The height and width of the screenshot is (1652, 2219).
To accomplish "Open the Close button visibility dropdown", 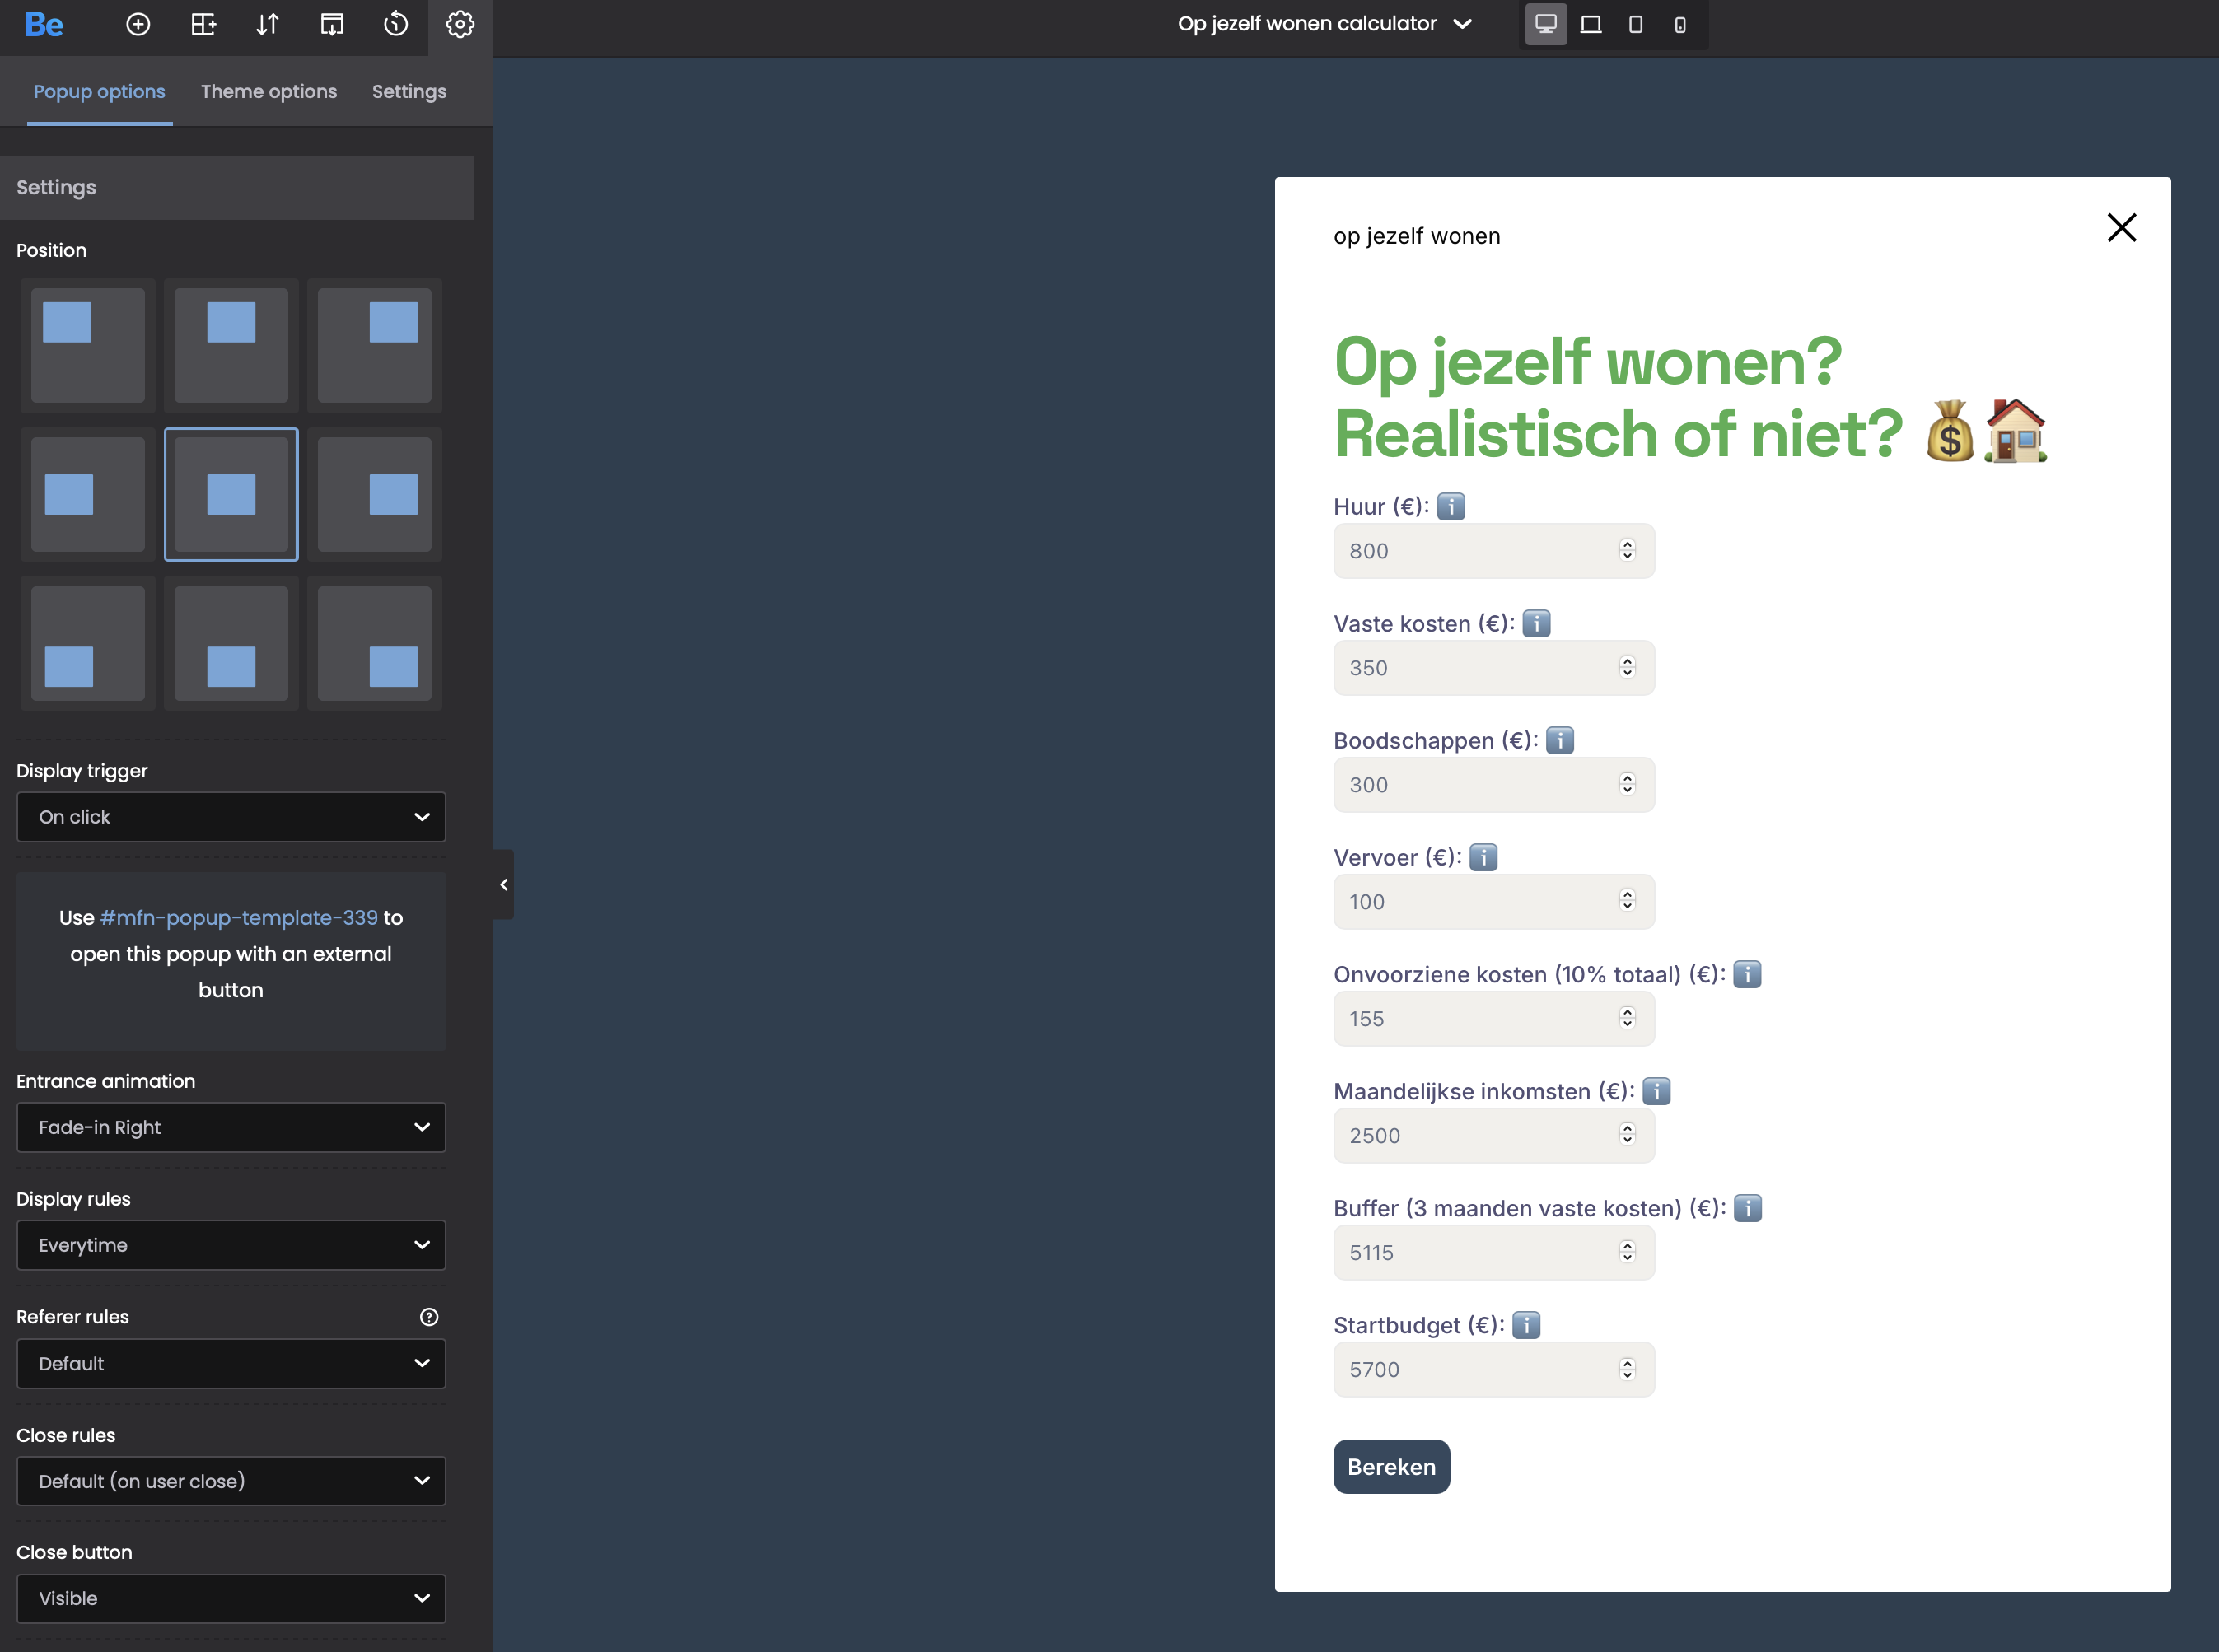I will [231, 1599].
